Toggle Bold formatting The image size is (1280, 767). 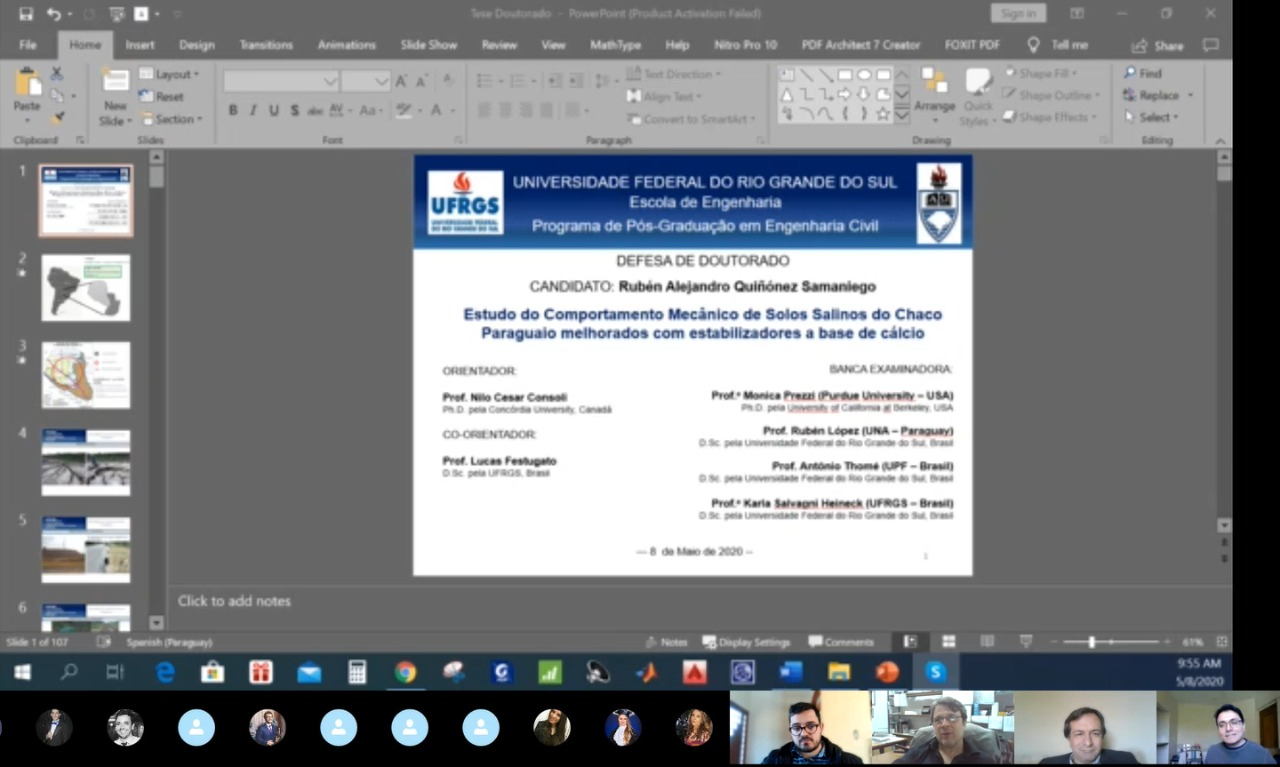(233, 110)
